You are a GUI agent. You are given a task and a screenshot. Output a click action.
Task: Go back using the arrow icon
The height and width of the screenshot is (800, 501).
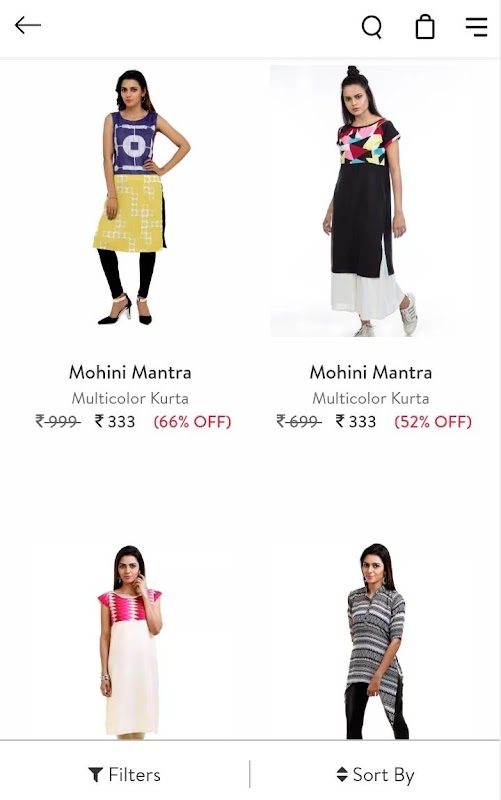point(28,25)
